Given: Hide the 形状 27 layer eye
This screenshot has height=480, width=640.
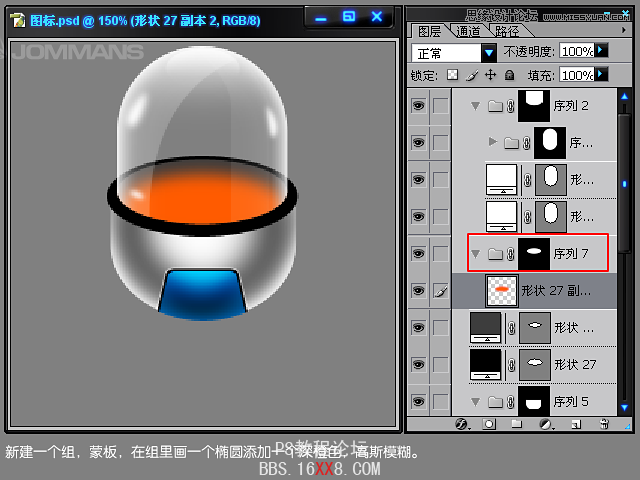Looking at the screenshot, I should 418,364.
